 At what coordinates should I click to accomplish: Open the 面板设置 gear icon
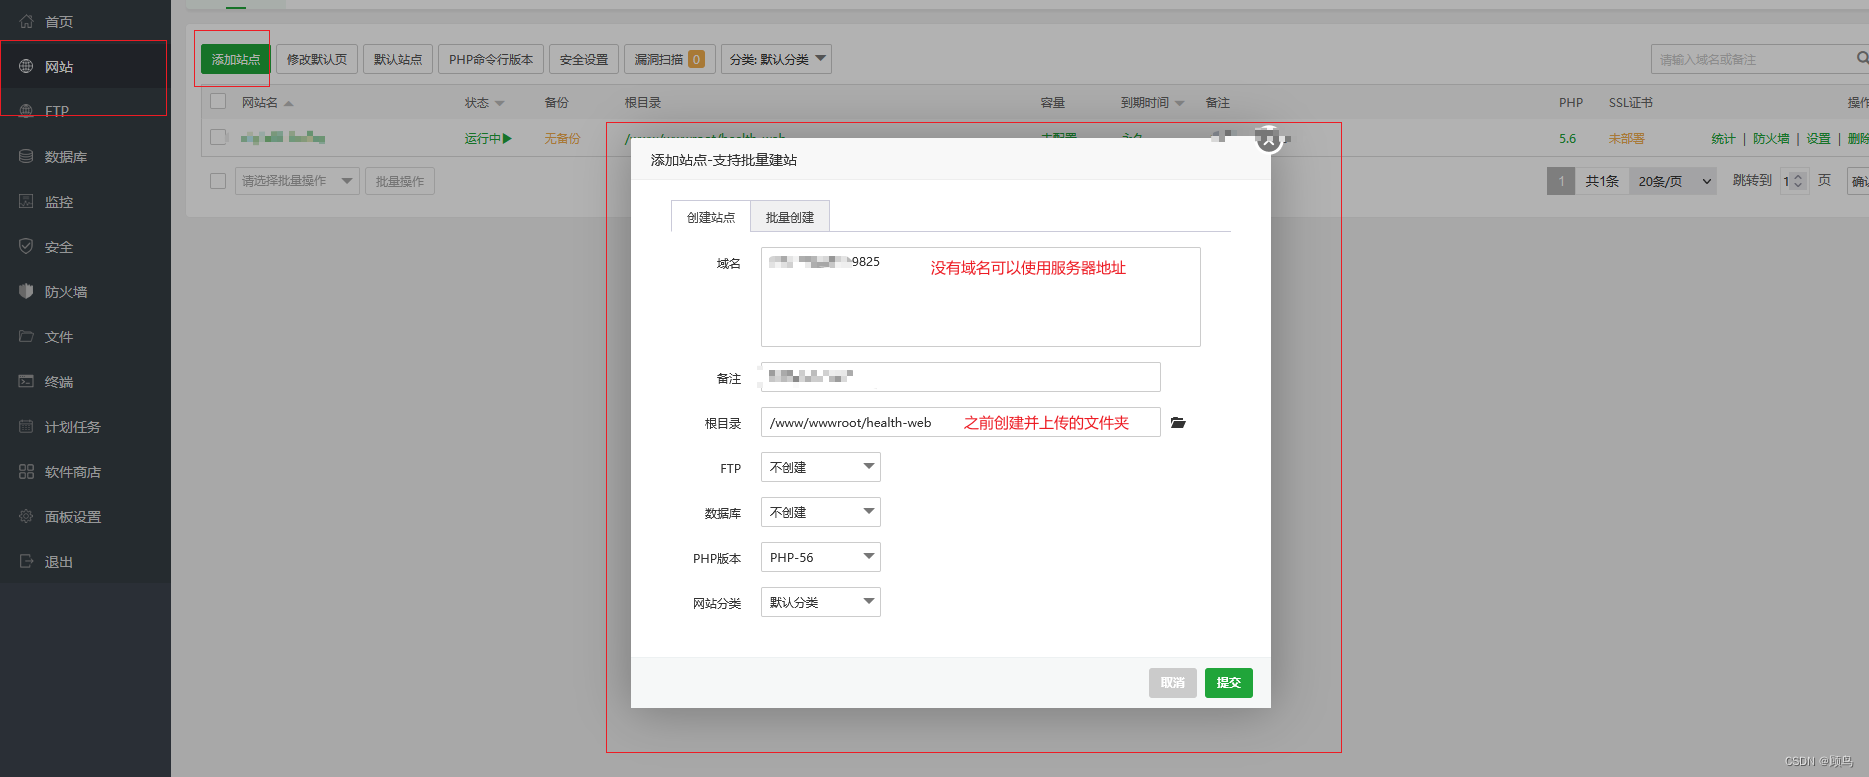26,516
